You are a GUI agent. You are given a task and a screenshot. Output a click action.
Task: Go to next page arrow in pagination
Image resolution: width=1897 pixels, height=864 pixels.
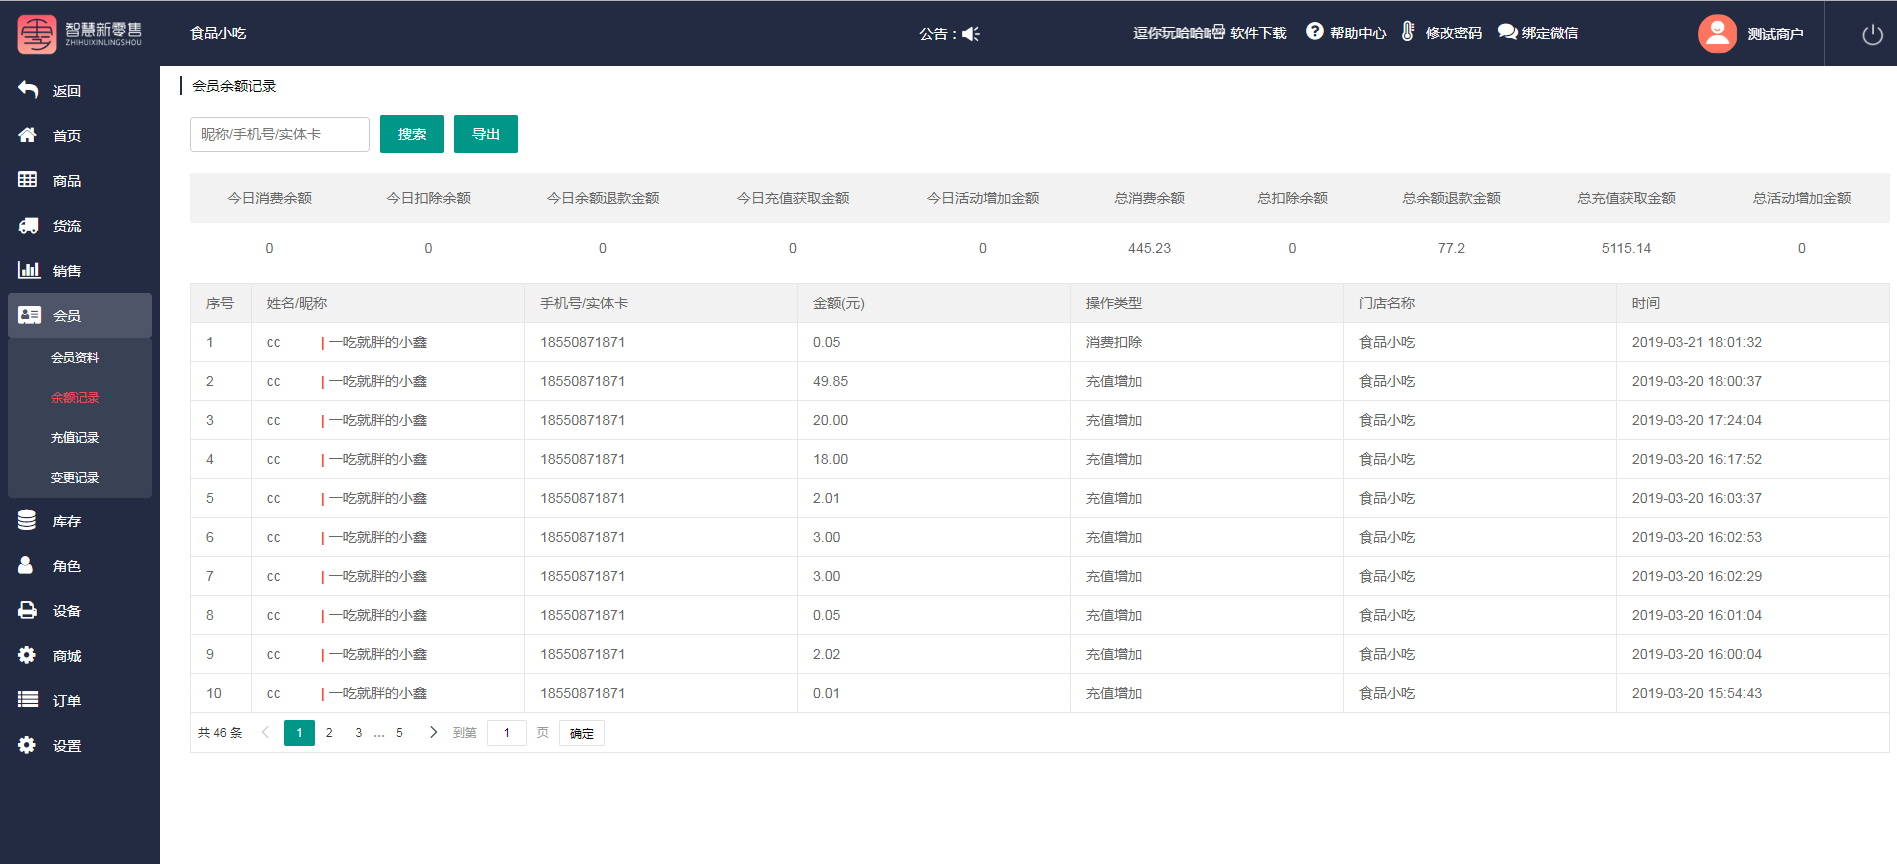pos(433,732)
